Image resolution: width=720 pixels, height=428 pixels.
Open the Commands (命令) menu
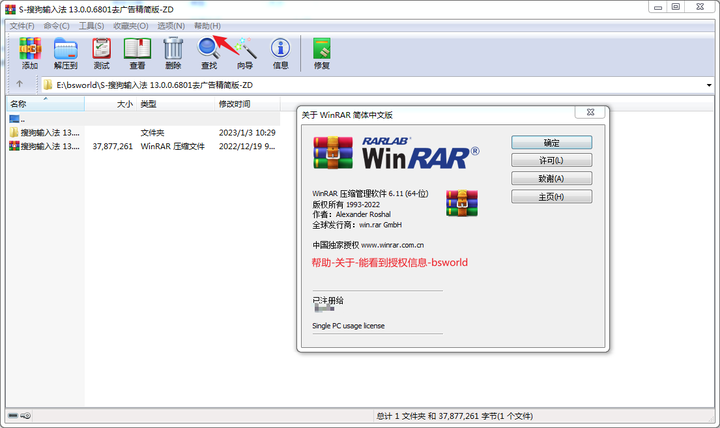(x=56, y=26)
